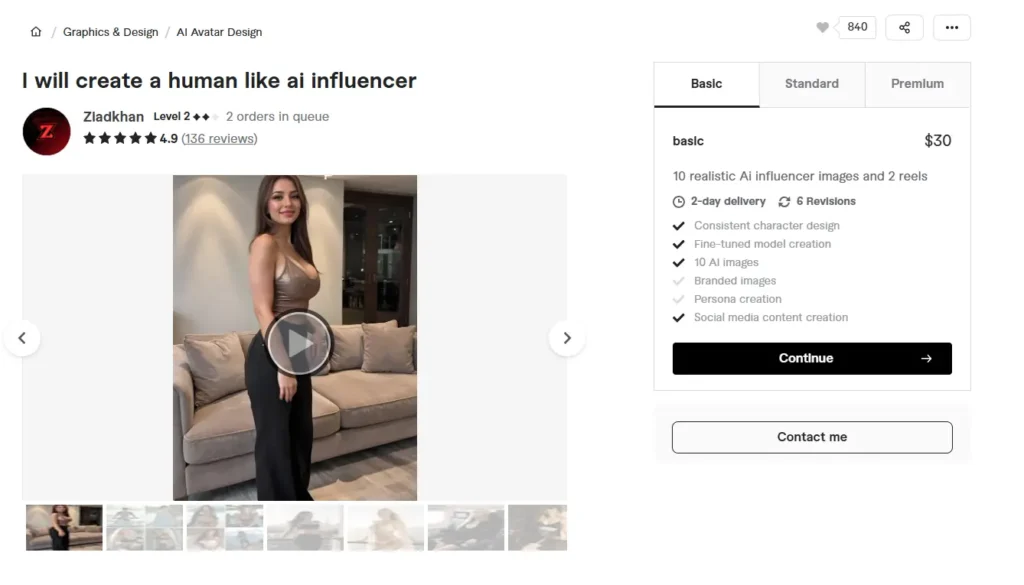Go to next gallery image arrow
The height and width of the screenshot is (585, 1024).
click(x=567, y=338)
